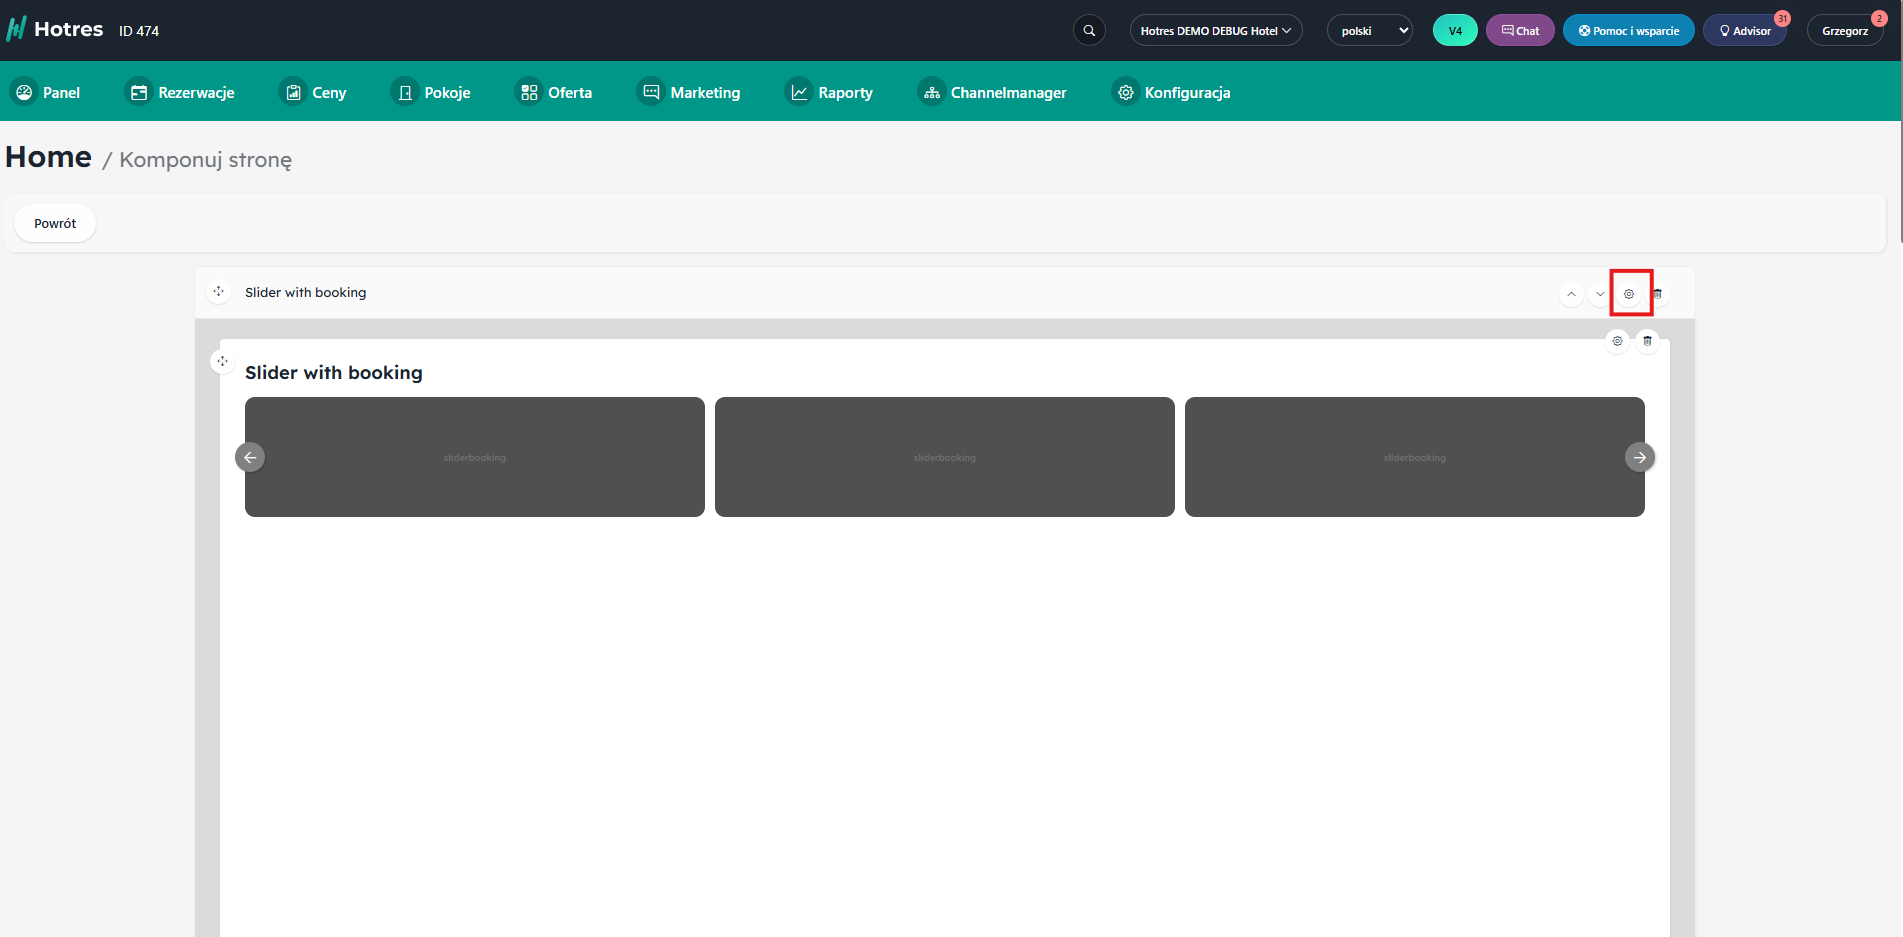Click the inner widget drag handle icon
Image resolution: width=1903 pixels, height=937 pixels.
222,361
